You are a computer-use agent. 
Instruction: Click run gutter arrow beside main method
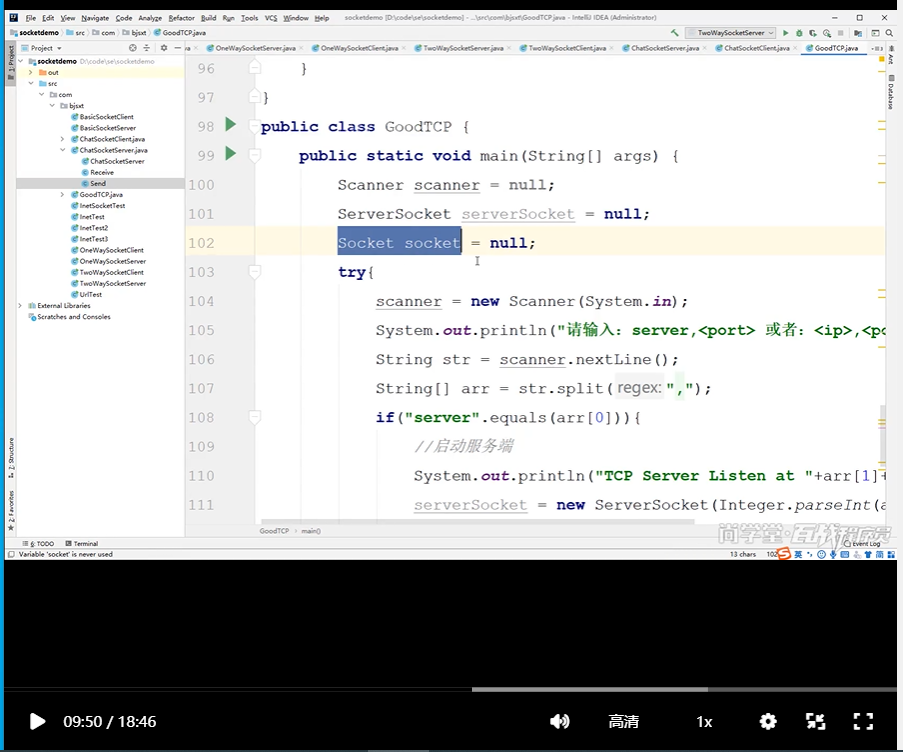230,153
